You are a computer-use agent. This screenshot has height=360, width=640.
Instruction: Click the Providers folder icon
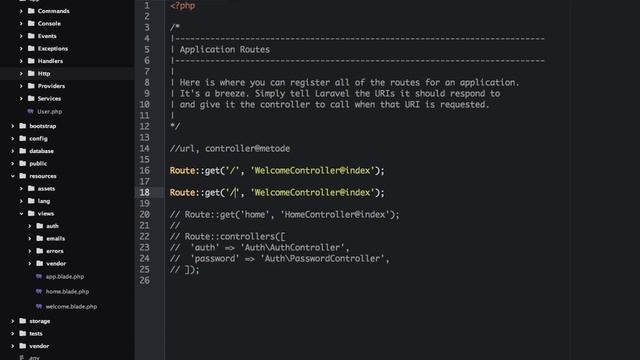[x=31, y=86]
